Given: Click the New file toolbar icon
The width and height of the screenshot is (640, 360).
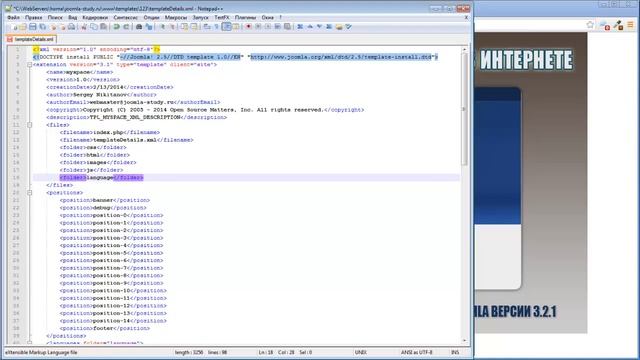Looking at the screenshot, I should [15, 27].
